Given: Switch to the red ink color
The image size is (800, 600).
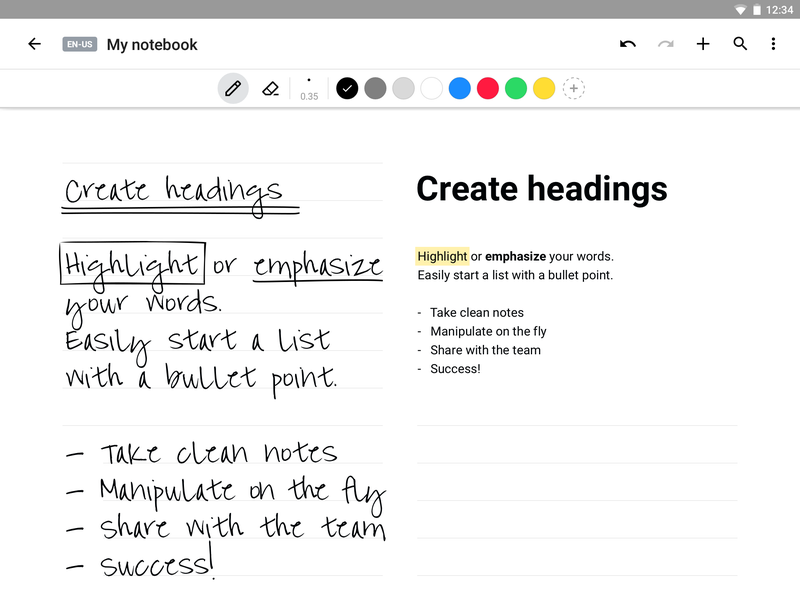Looking at the screenshot, I should 488,88.
